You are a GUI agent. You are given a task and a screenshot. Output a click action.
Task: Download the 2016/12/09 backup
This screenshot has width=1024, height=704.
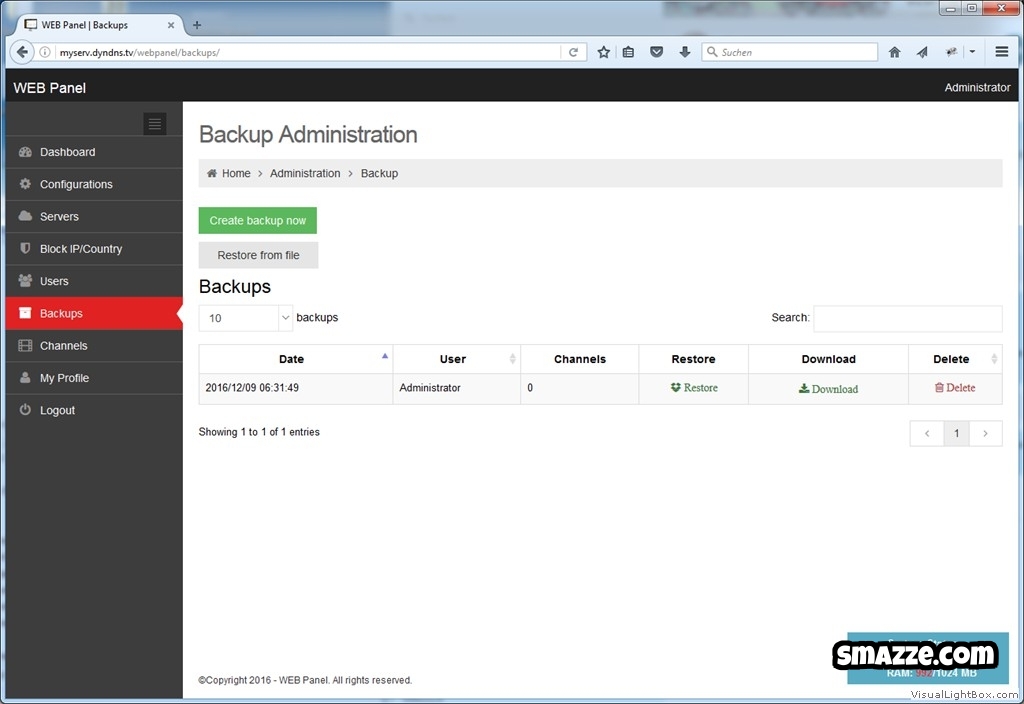pyautogui.click(x=828, y=389)
